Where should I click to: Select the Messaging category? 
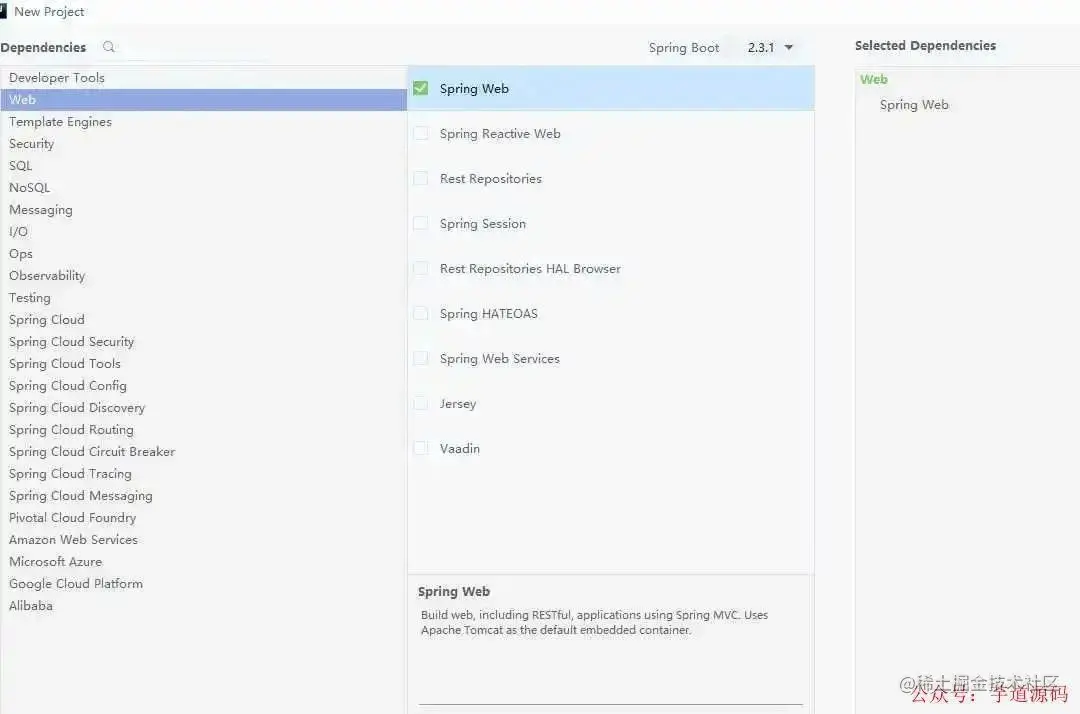click(x=204, y=210)
